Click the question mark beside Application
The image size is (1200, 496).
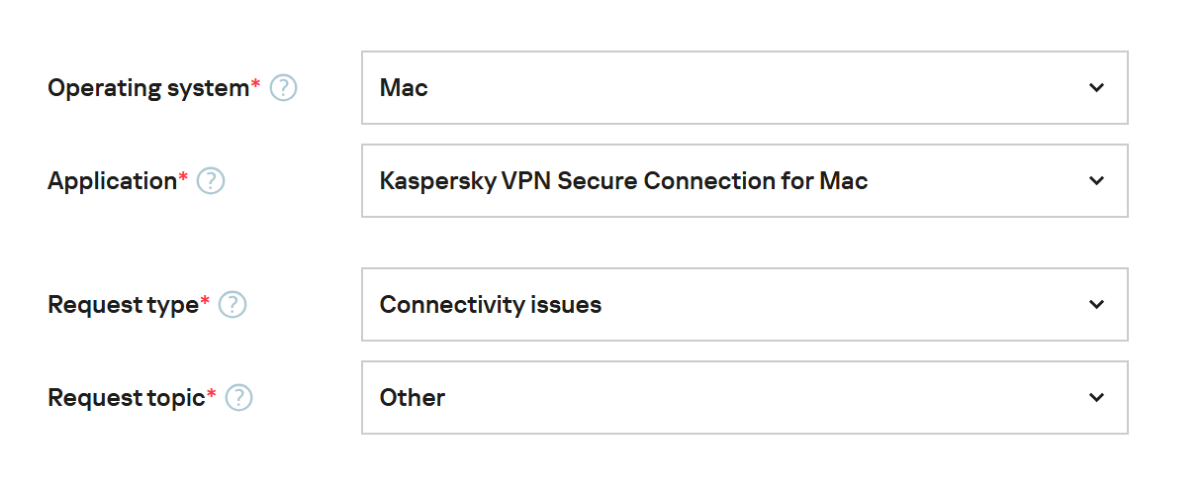pos(211,181)
